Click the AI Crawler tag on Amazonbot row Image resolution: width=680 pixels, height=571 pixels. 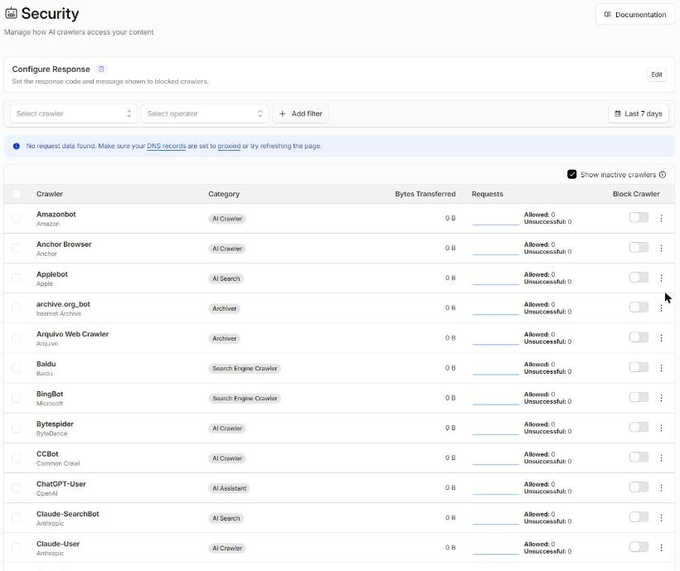tap(227, 219)
